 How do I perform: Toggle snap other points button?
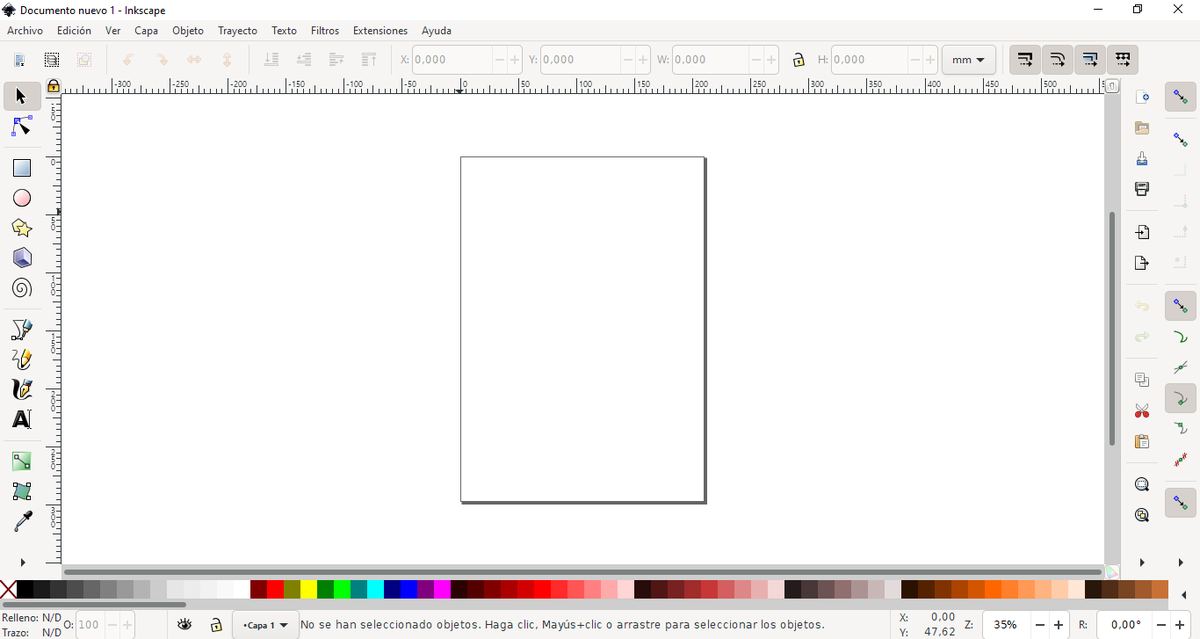coord(1181,502)
